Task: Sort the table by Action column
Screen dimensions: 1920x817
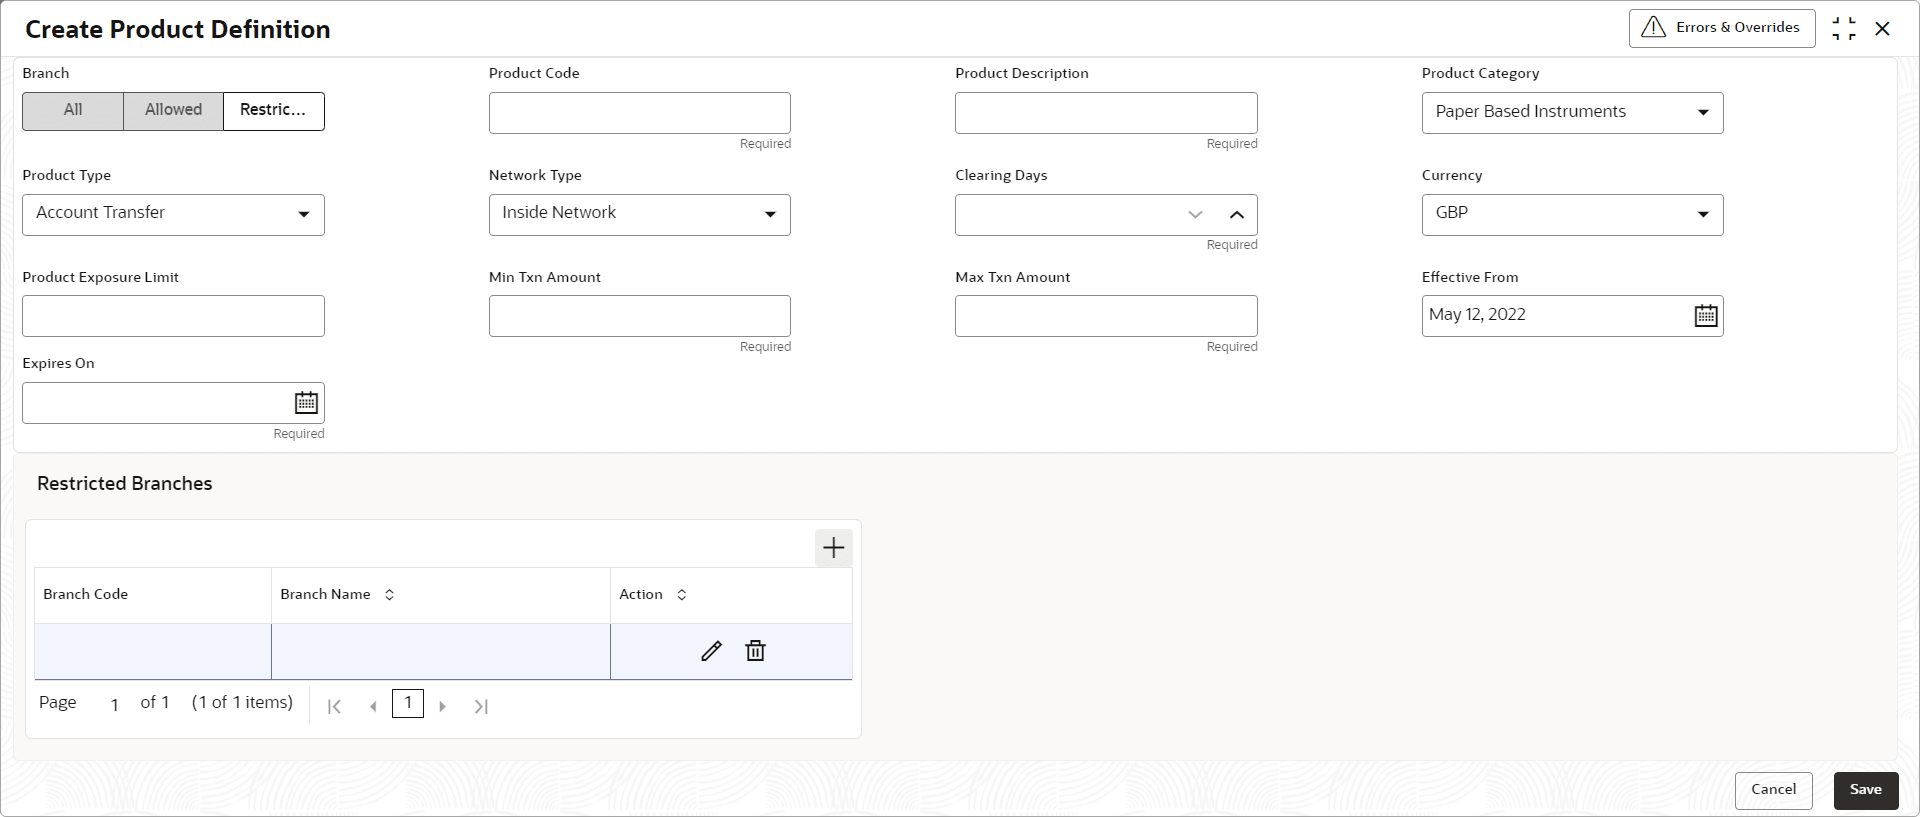Action: coord(681,595)
